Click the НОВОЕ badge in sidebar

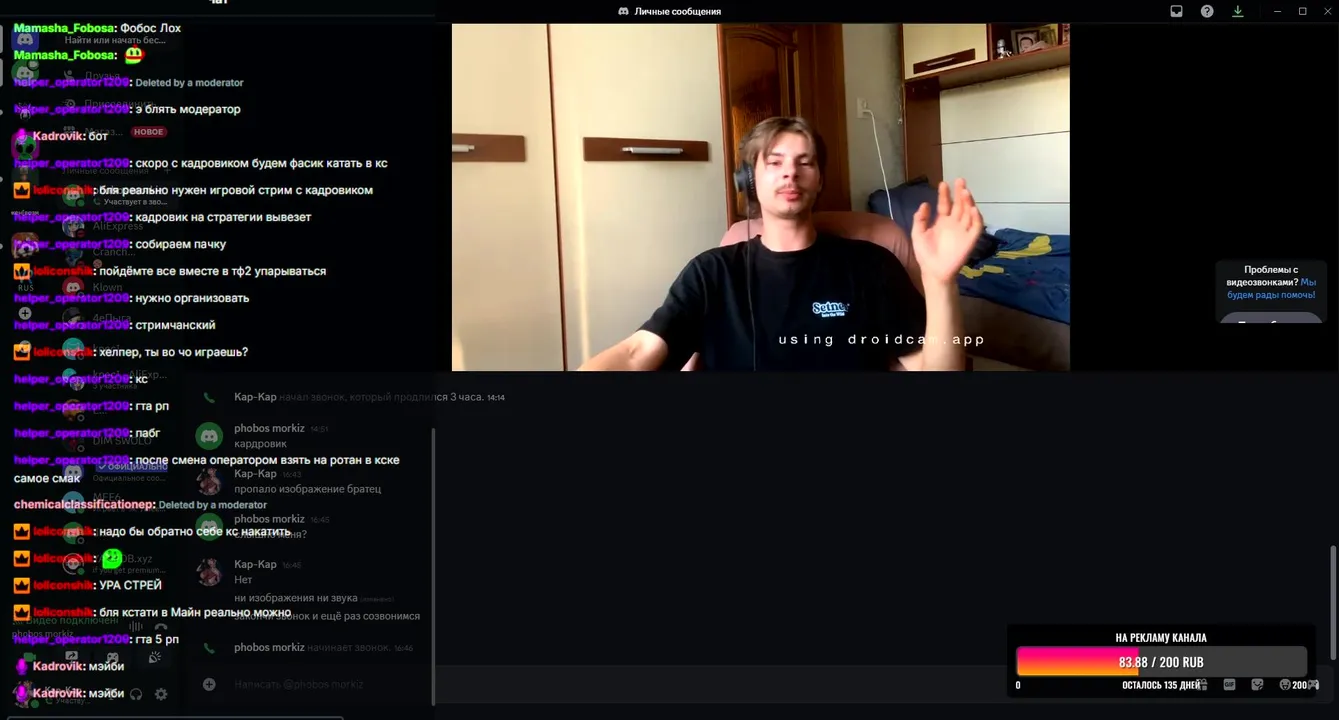149,132
